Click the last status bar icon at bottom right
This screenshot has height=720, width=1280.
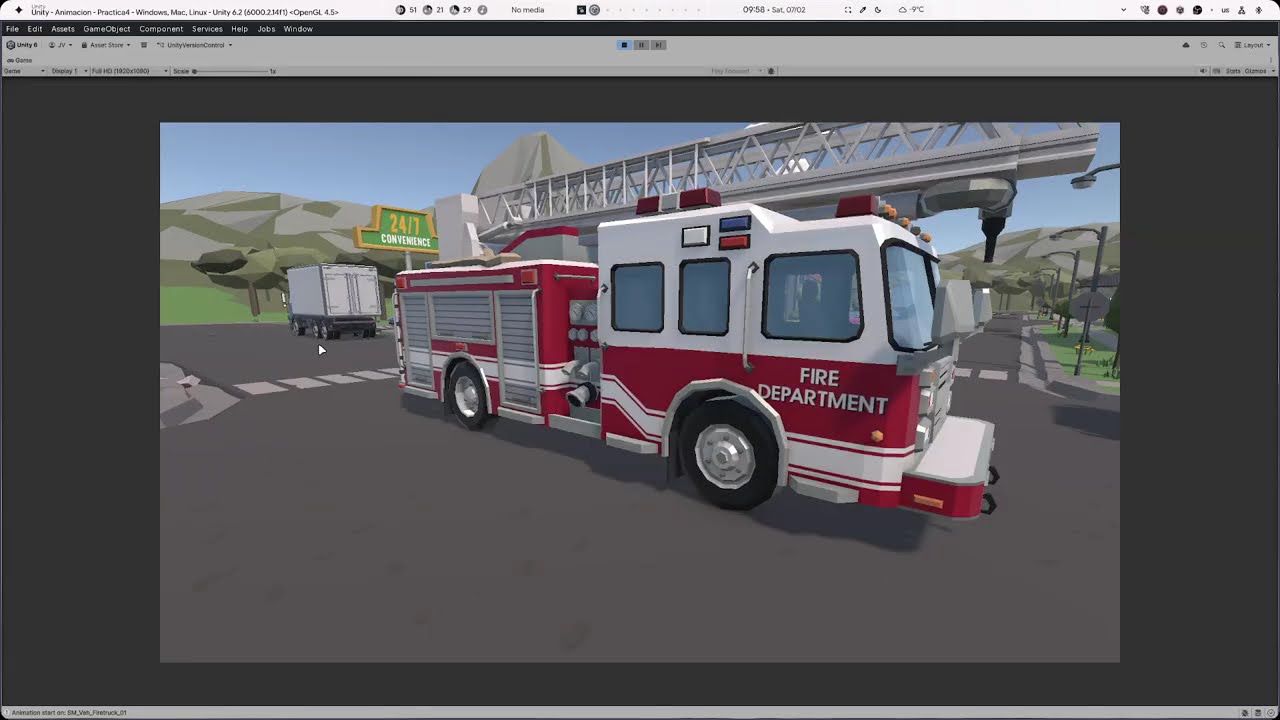click(1270, 713)
